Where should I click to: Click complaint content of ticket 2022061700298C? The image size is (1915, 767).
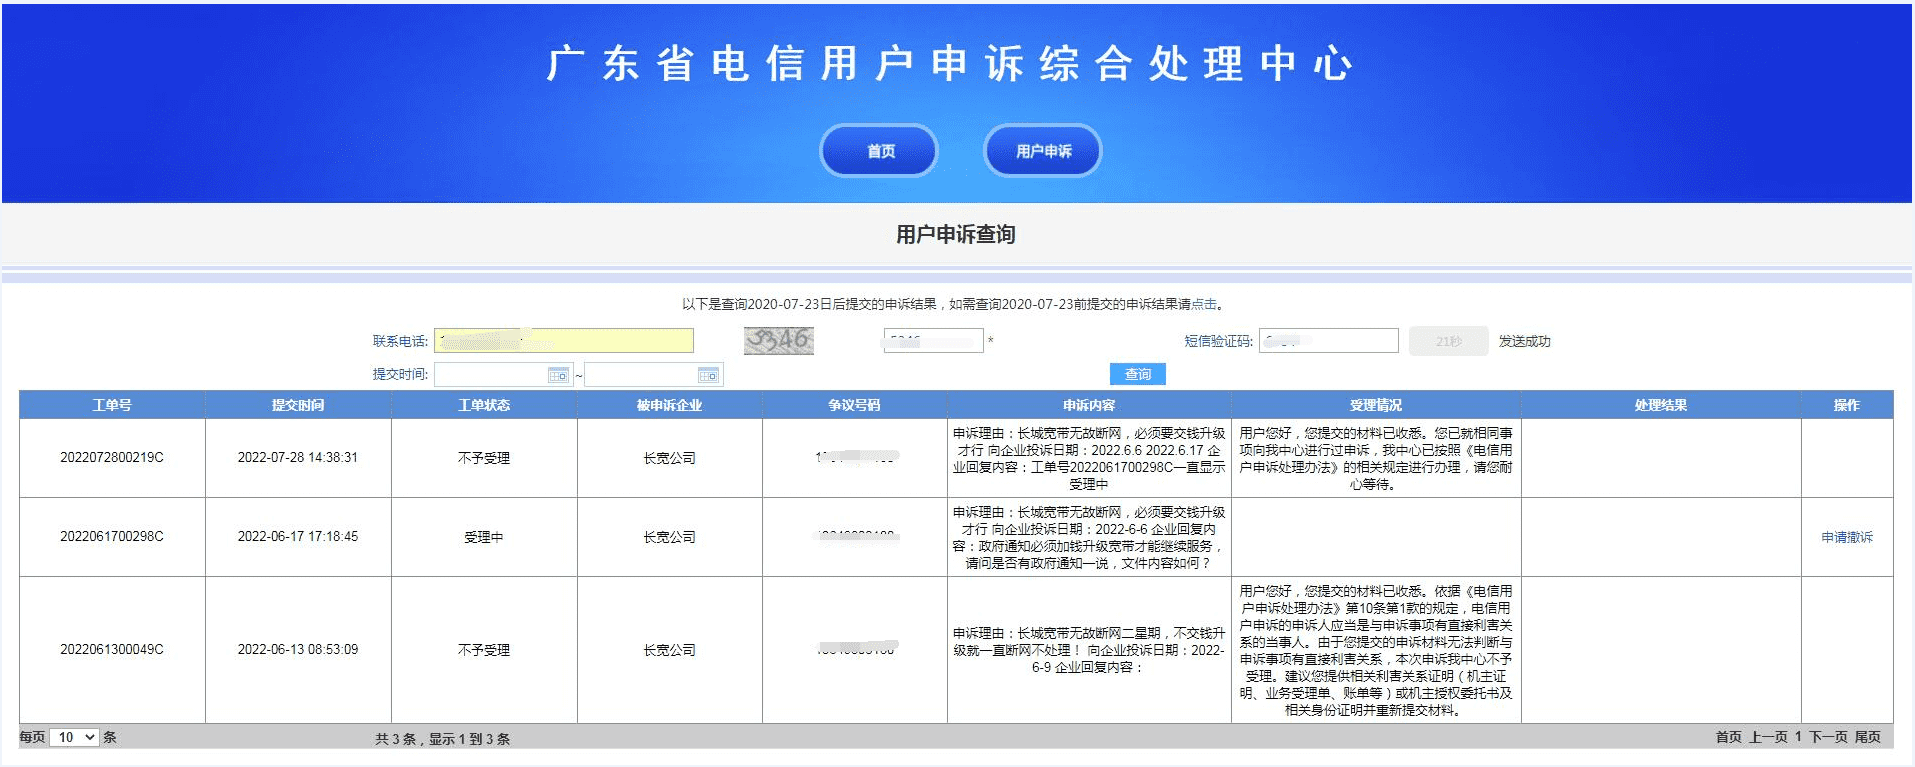(x=1089, y=537)
